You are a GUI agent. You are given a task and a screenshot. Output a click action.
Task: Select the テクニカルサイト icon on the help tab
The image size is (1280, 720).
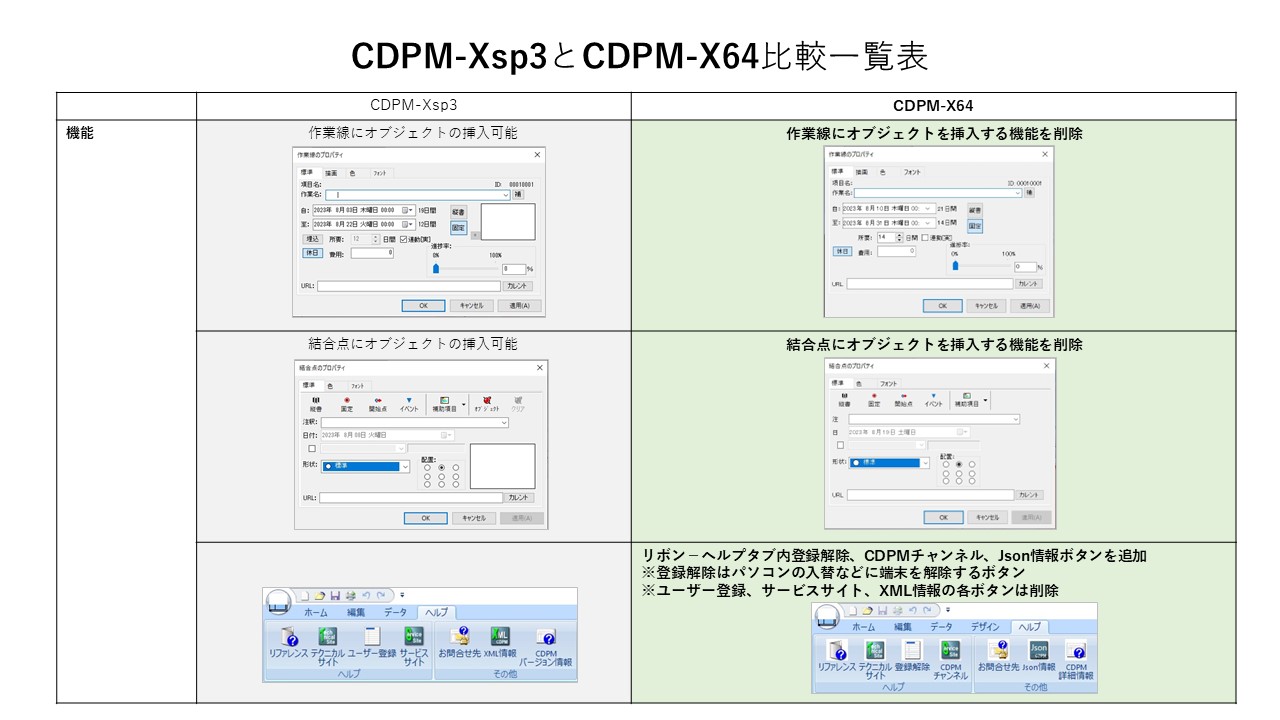pos(327,638)
